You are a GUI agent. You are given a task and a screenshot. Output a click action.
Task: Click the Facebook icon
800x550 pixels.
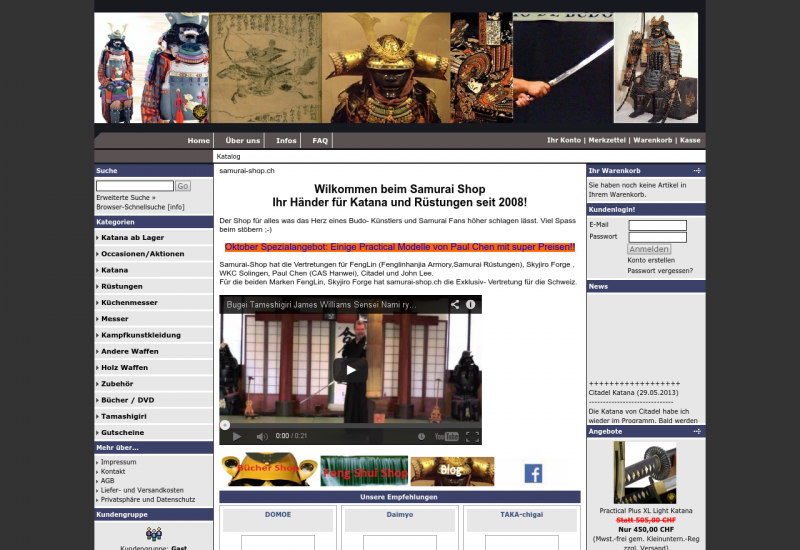tap(533, 473)
